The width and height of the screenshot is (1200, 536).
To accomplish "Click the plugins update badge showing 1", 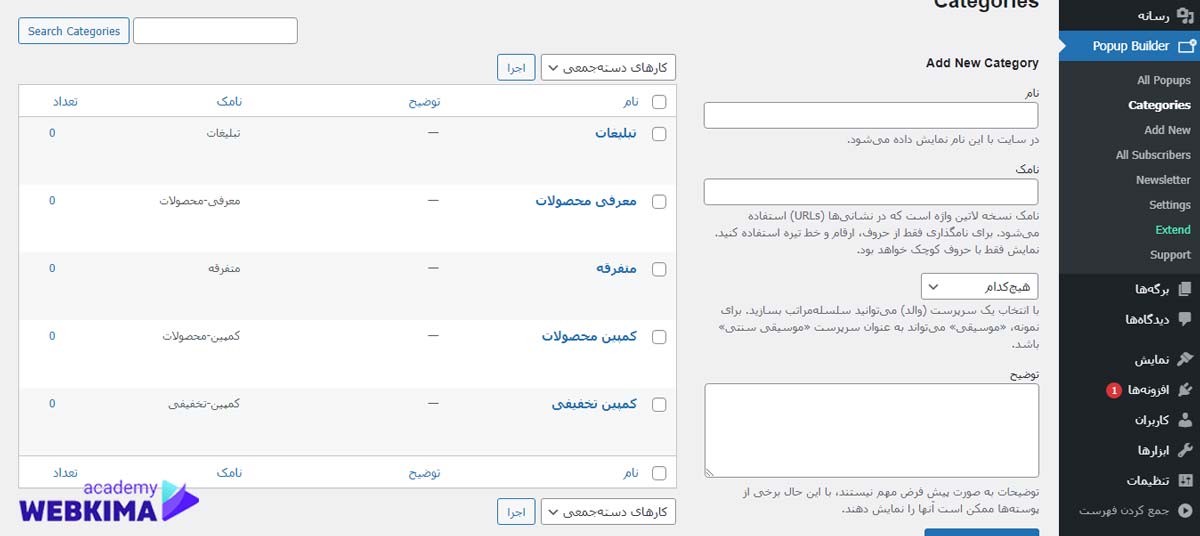I will [1113, 390].
